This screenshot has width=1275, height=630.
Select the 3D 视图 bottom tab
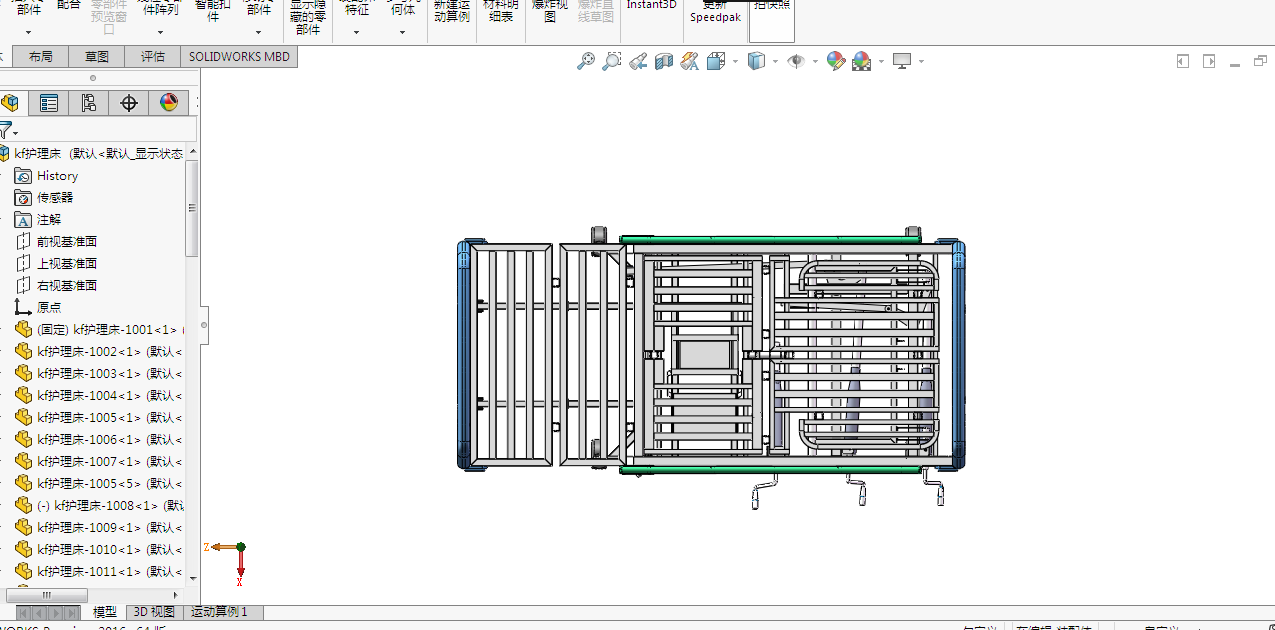154,612
